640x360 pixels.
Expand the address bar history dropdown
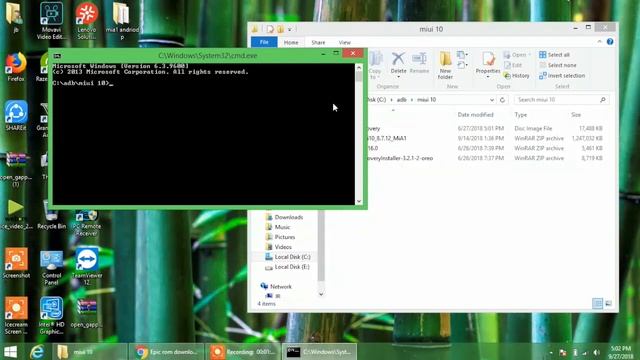coord(492,100)
